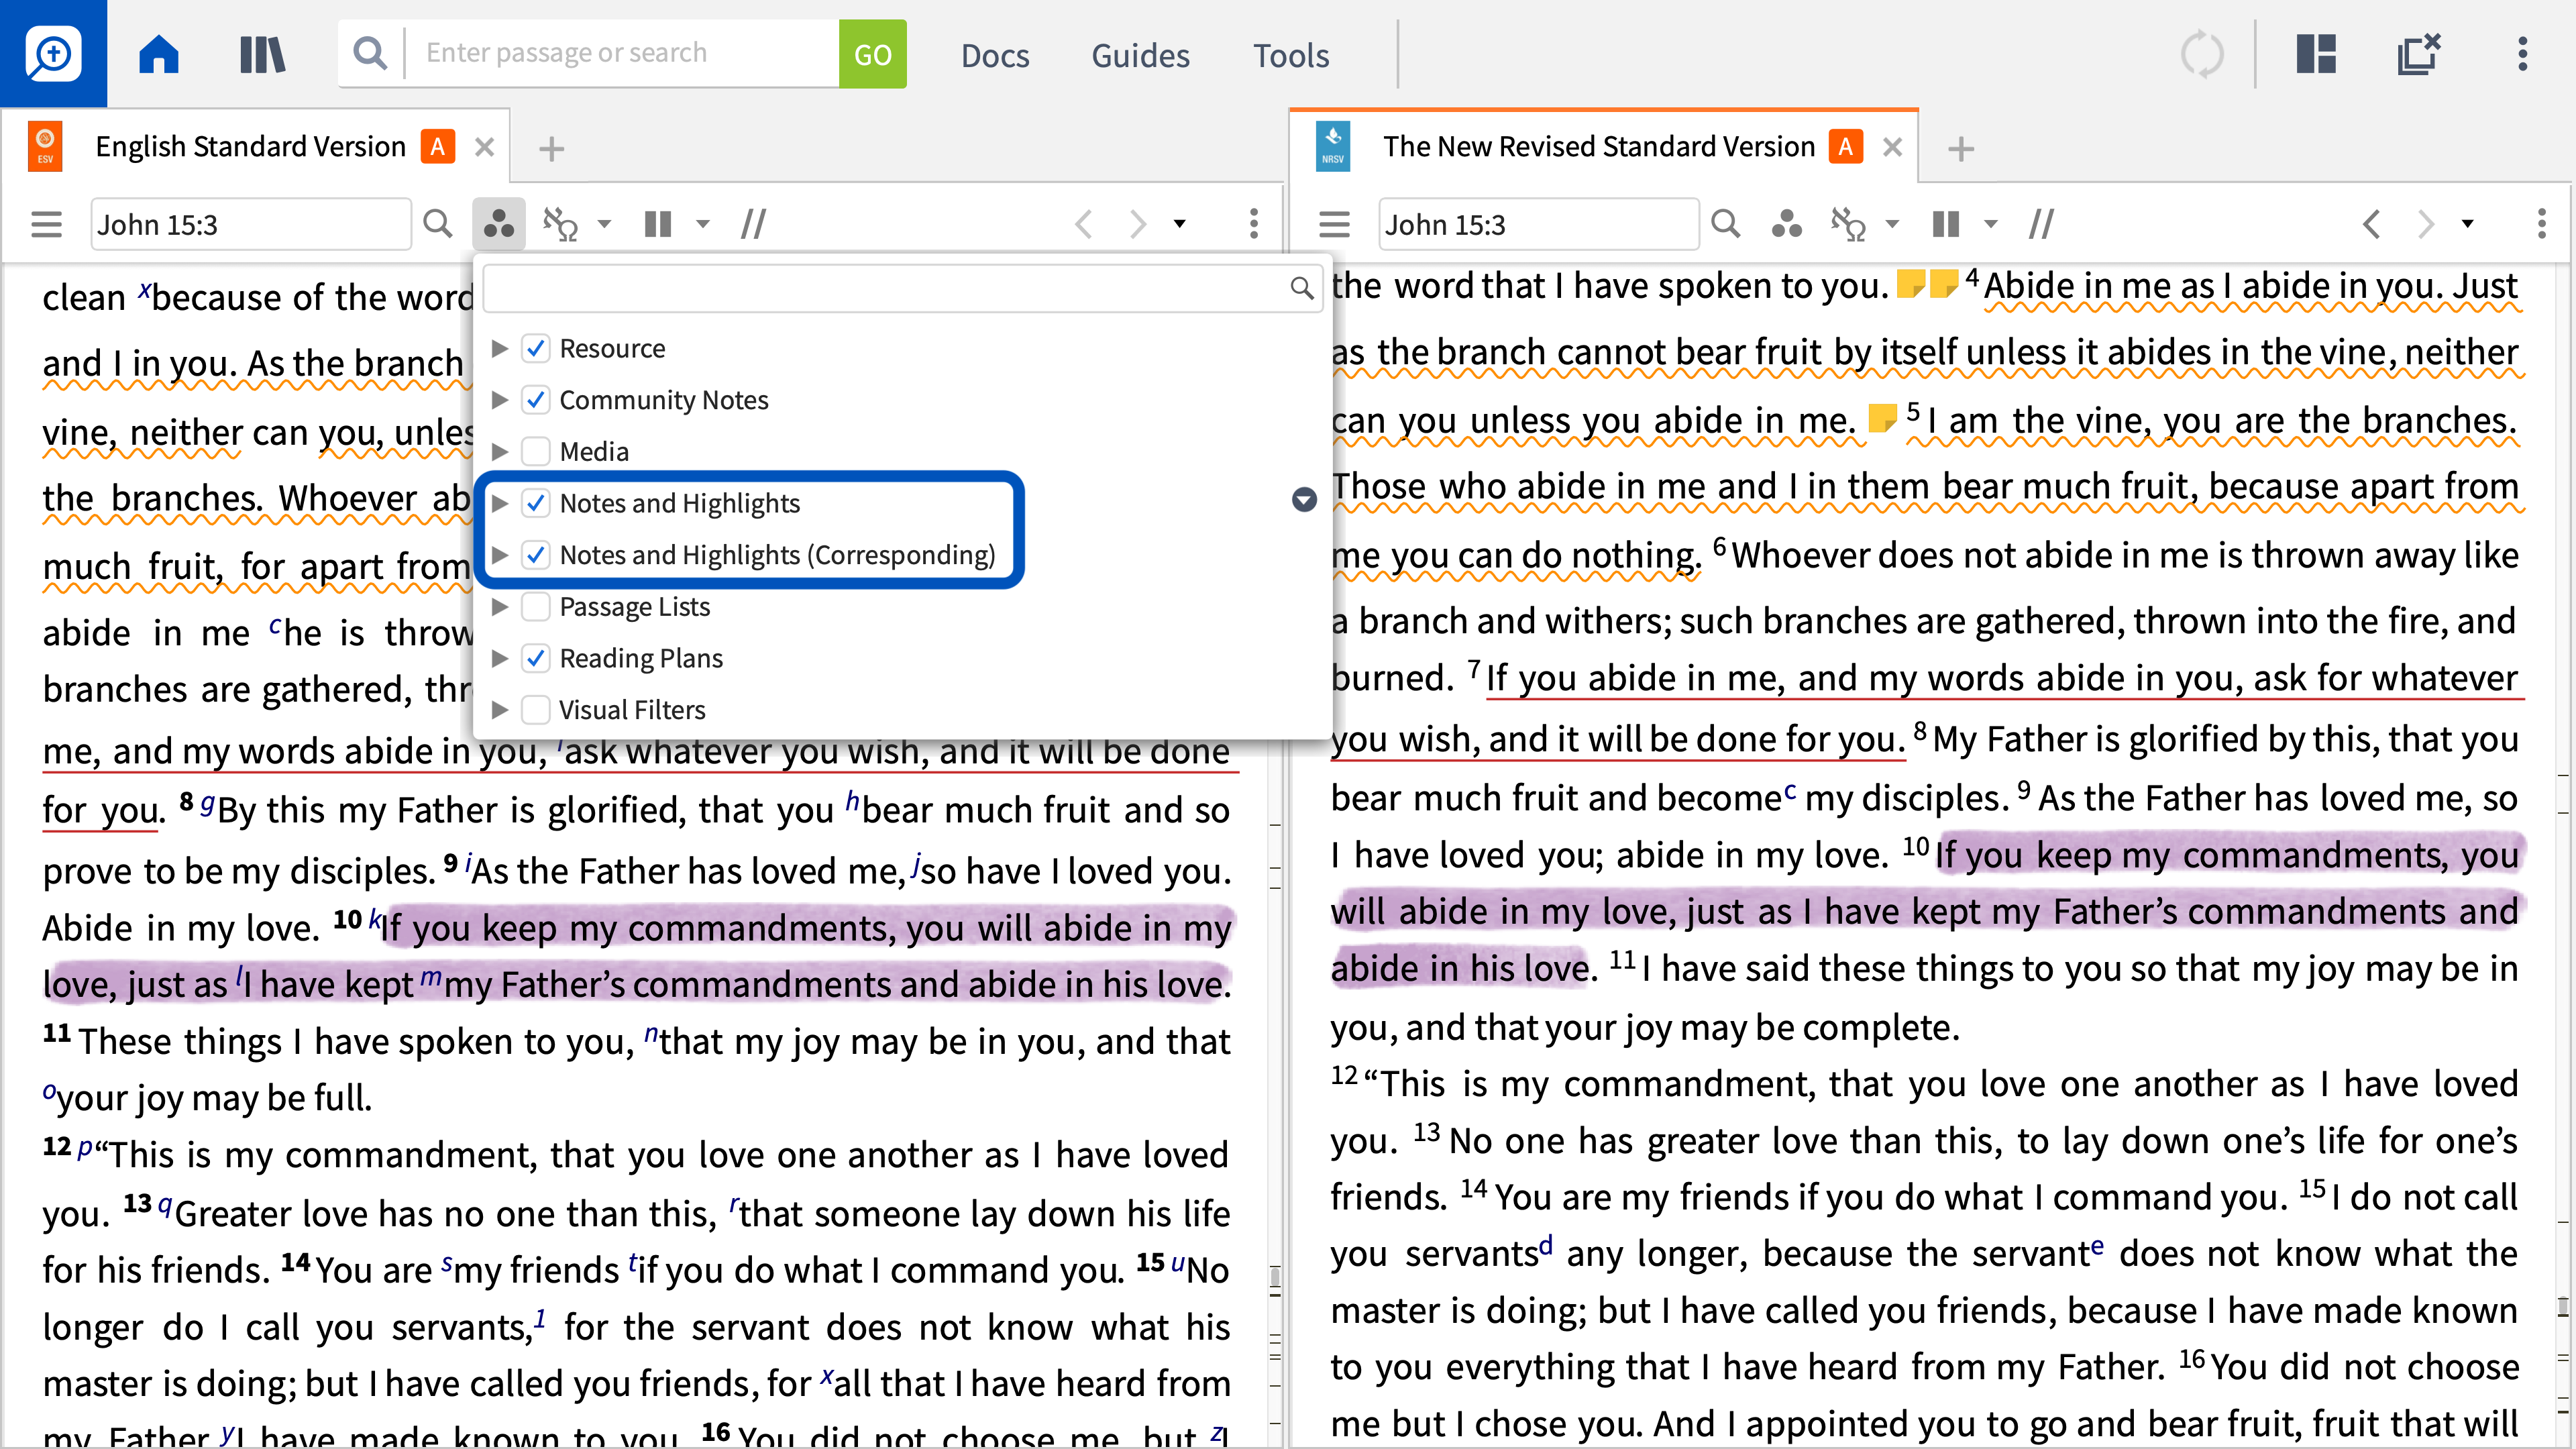Uncheck the Resource filter checkbox
Image resolution: width=2576 pixels, height=1449 pixels.
pos(536,348)
